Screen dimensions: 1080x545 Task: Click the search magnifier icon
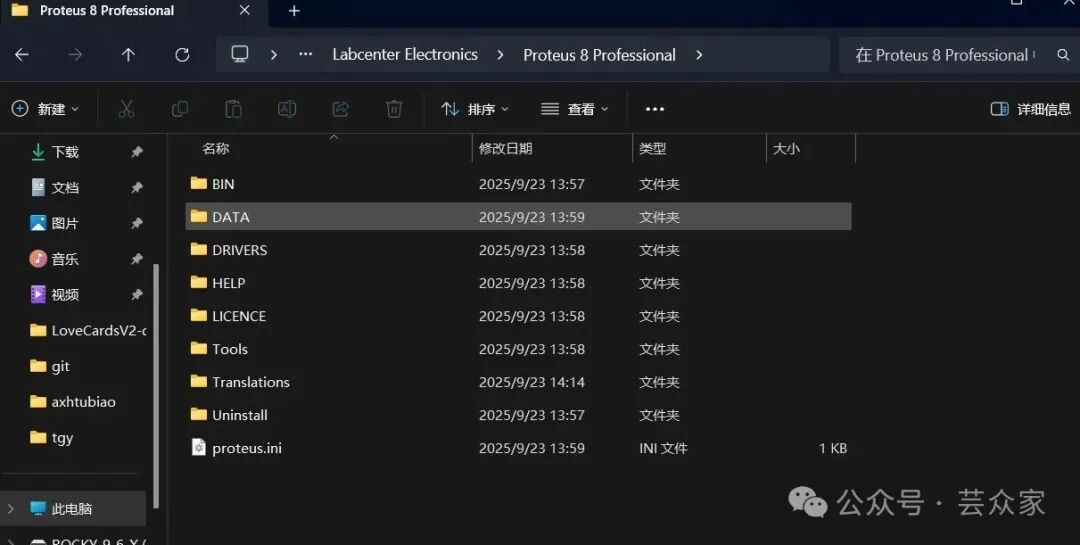click(x=1063, y=54)
